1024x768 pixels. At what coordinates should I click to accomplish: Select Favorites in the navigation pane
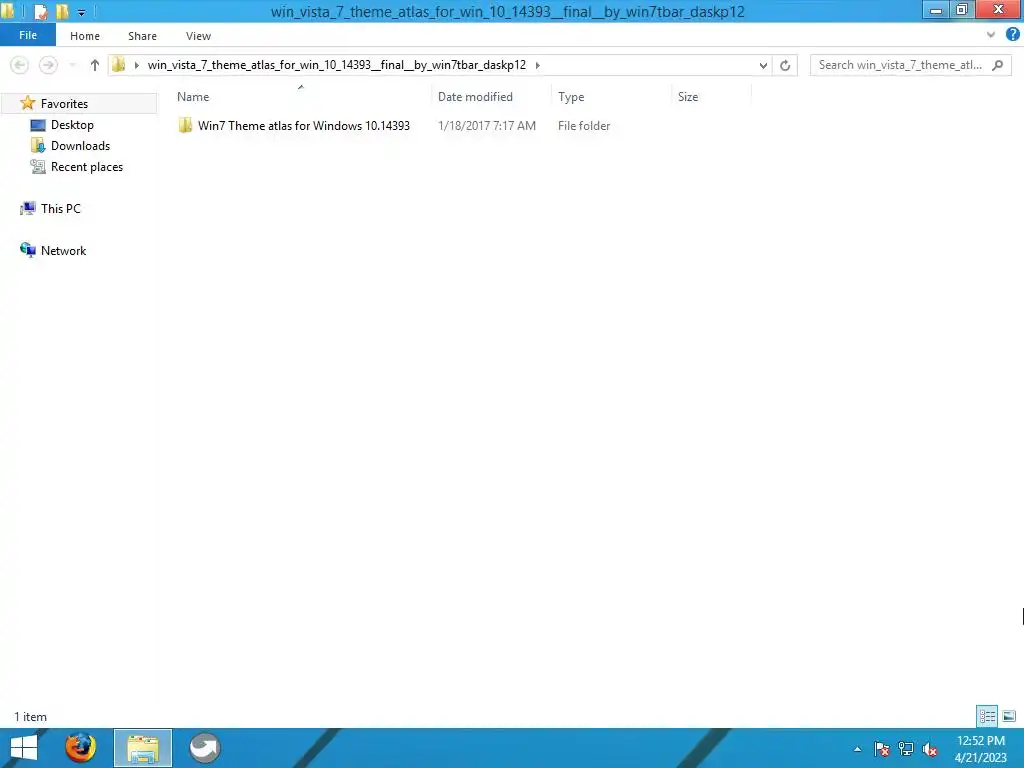point(64,103)
